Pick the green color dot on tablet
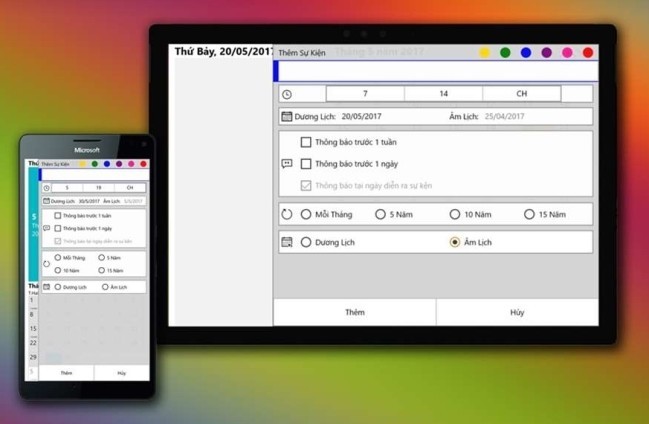 505,53
